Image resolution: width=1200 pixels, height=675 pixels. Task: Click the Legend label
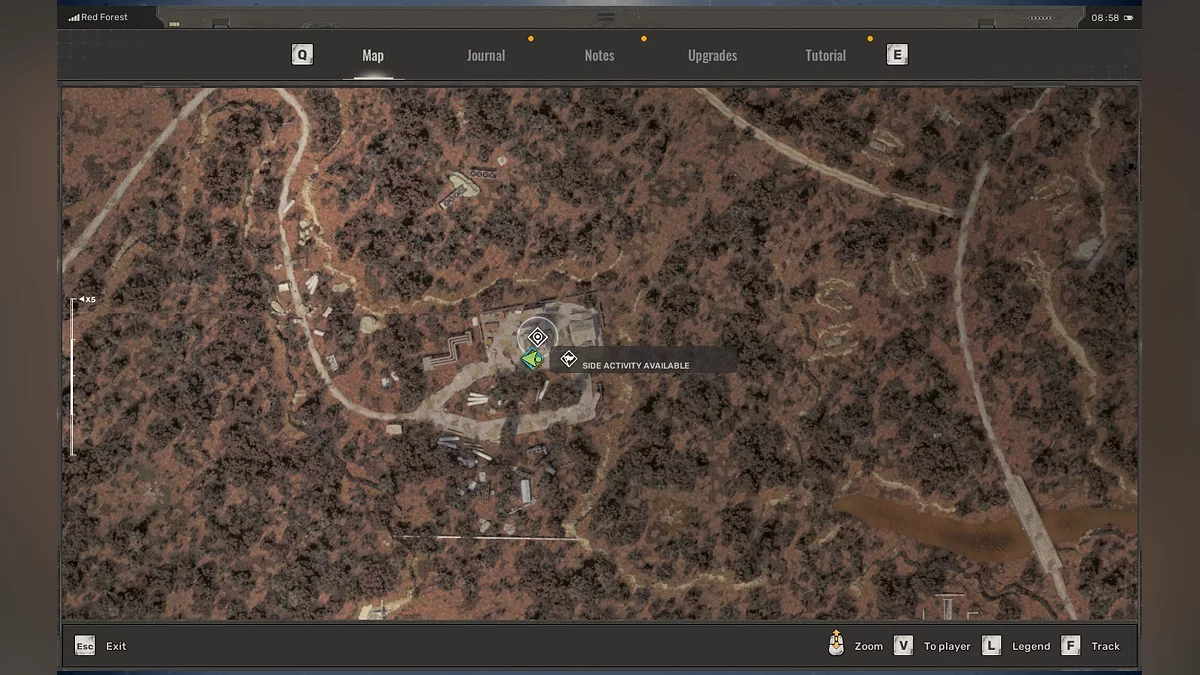(x=1031, y=646)
